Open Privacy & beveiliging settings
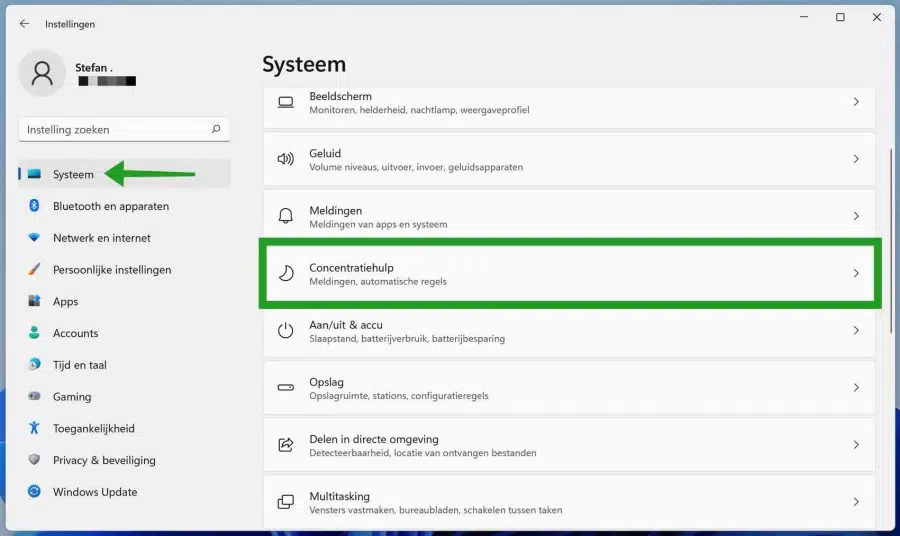 point(124,460)
